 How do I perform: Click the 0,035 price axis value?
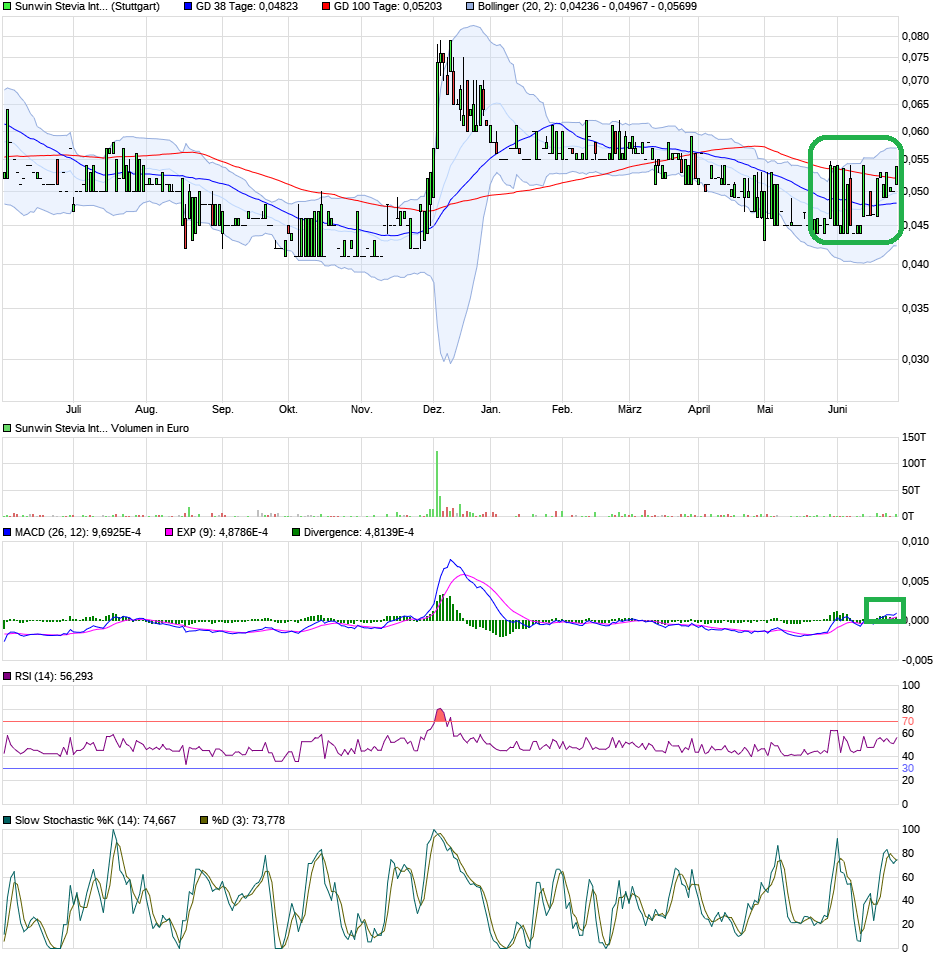(915, 309)
